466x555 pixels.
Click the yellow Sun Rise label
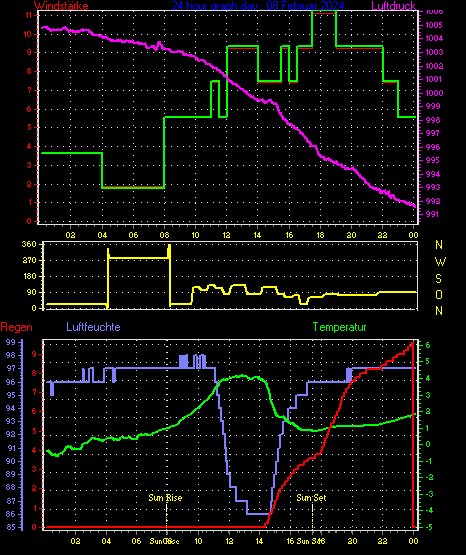click(165, 498)
